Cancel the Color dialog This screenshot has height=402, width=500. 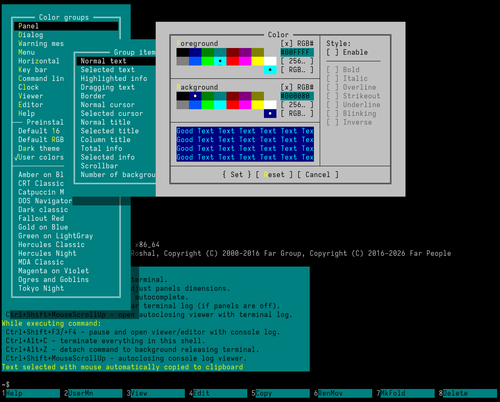[318, 174]
